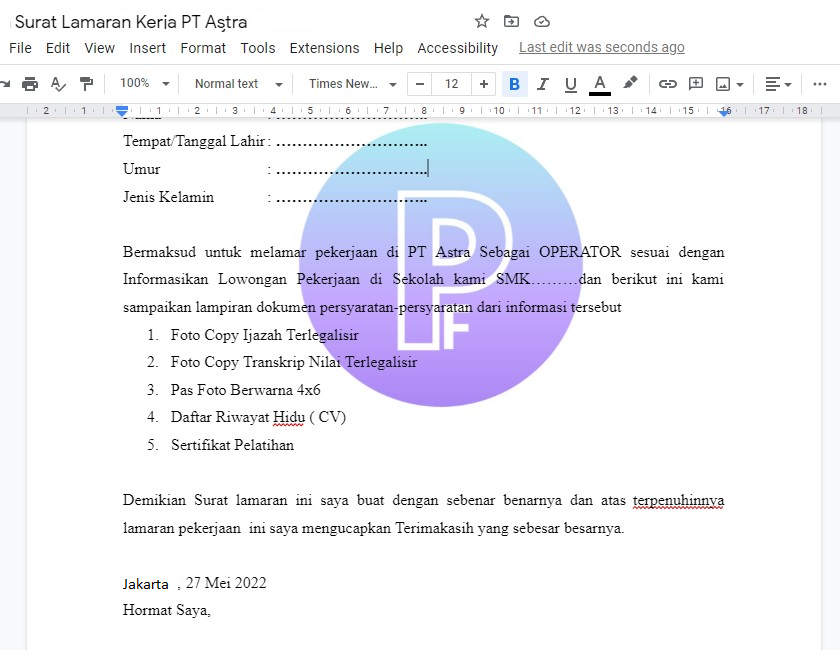Expand the Insert image dropdown arrow
Viewport: 840px width, 650px height.
(740, 85)
